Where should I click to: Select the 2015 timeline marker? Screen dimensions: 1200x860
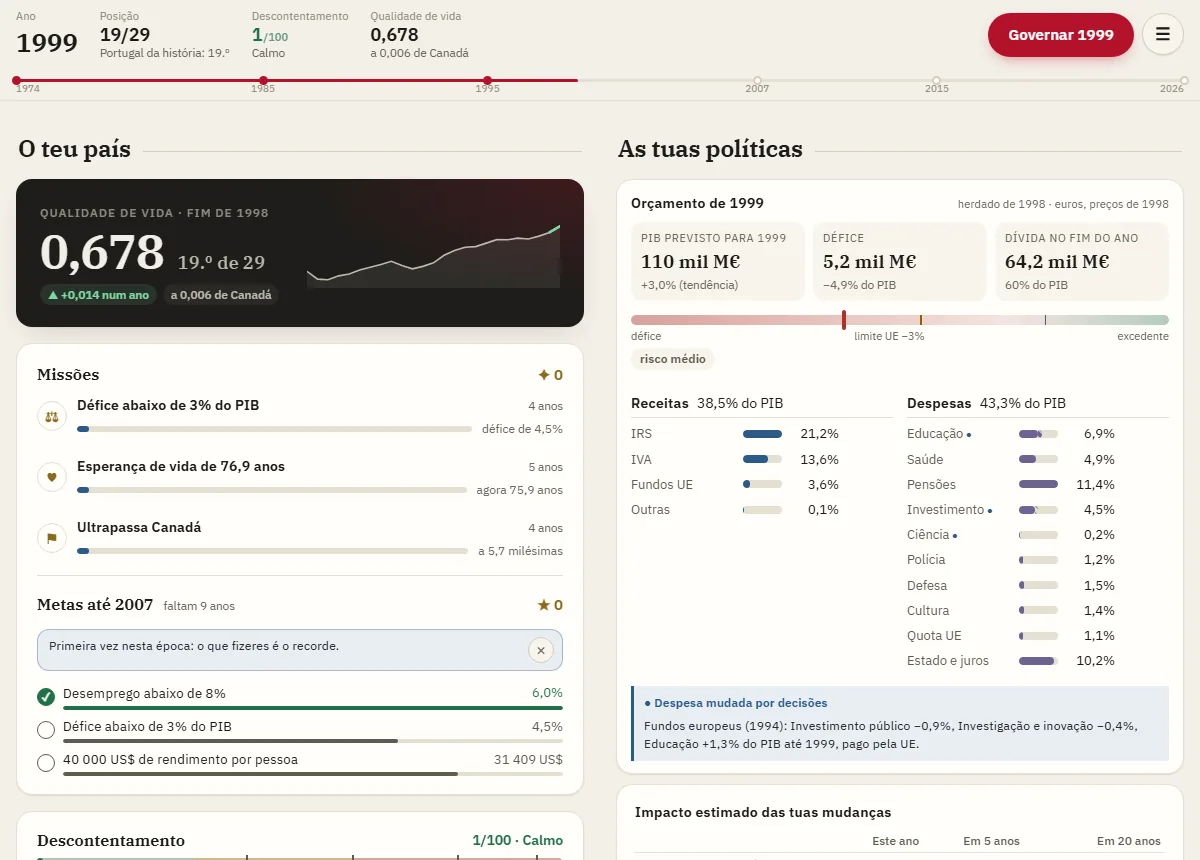tap(936, 80)
